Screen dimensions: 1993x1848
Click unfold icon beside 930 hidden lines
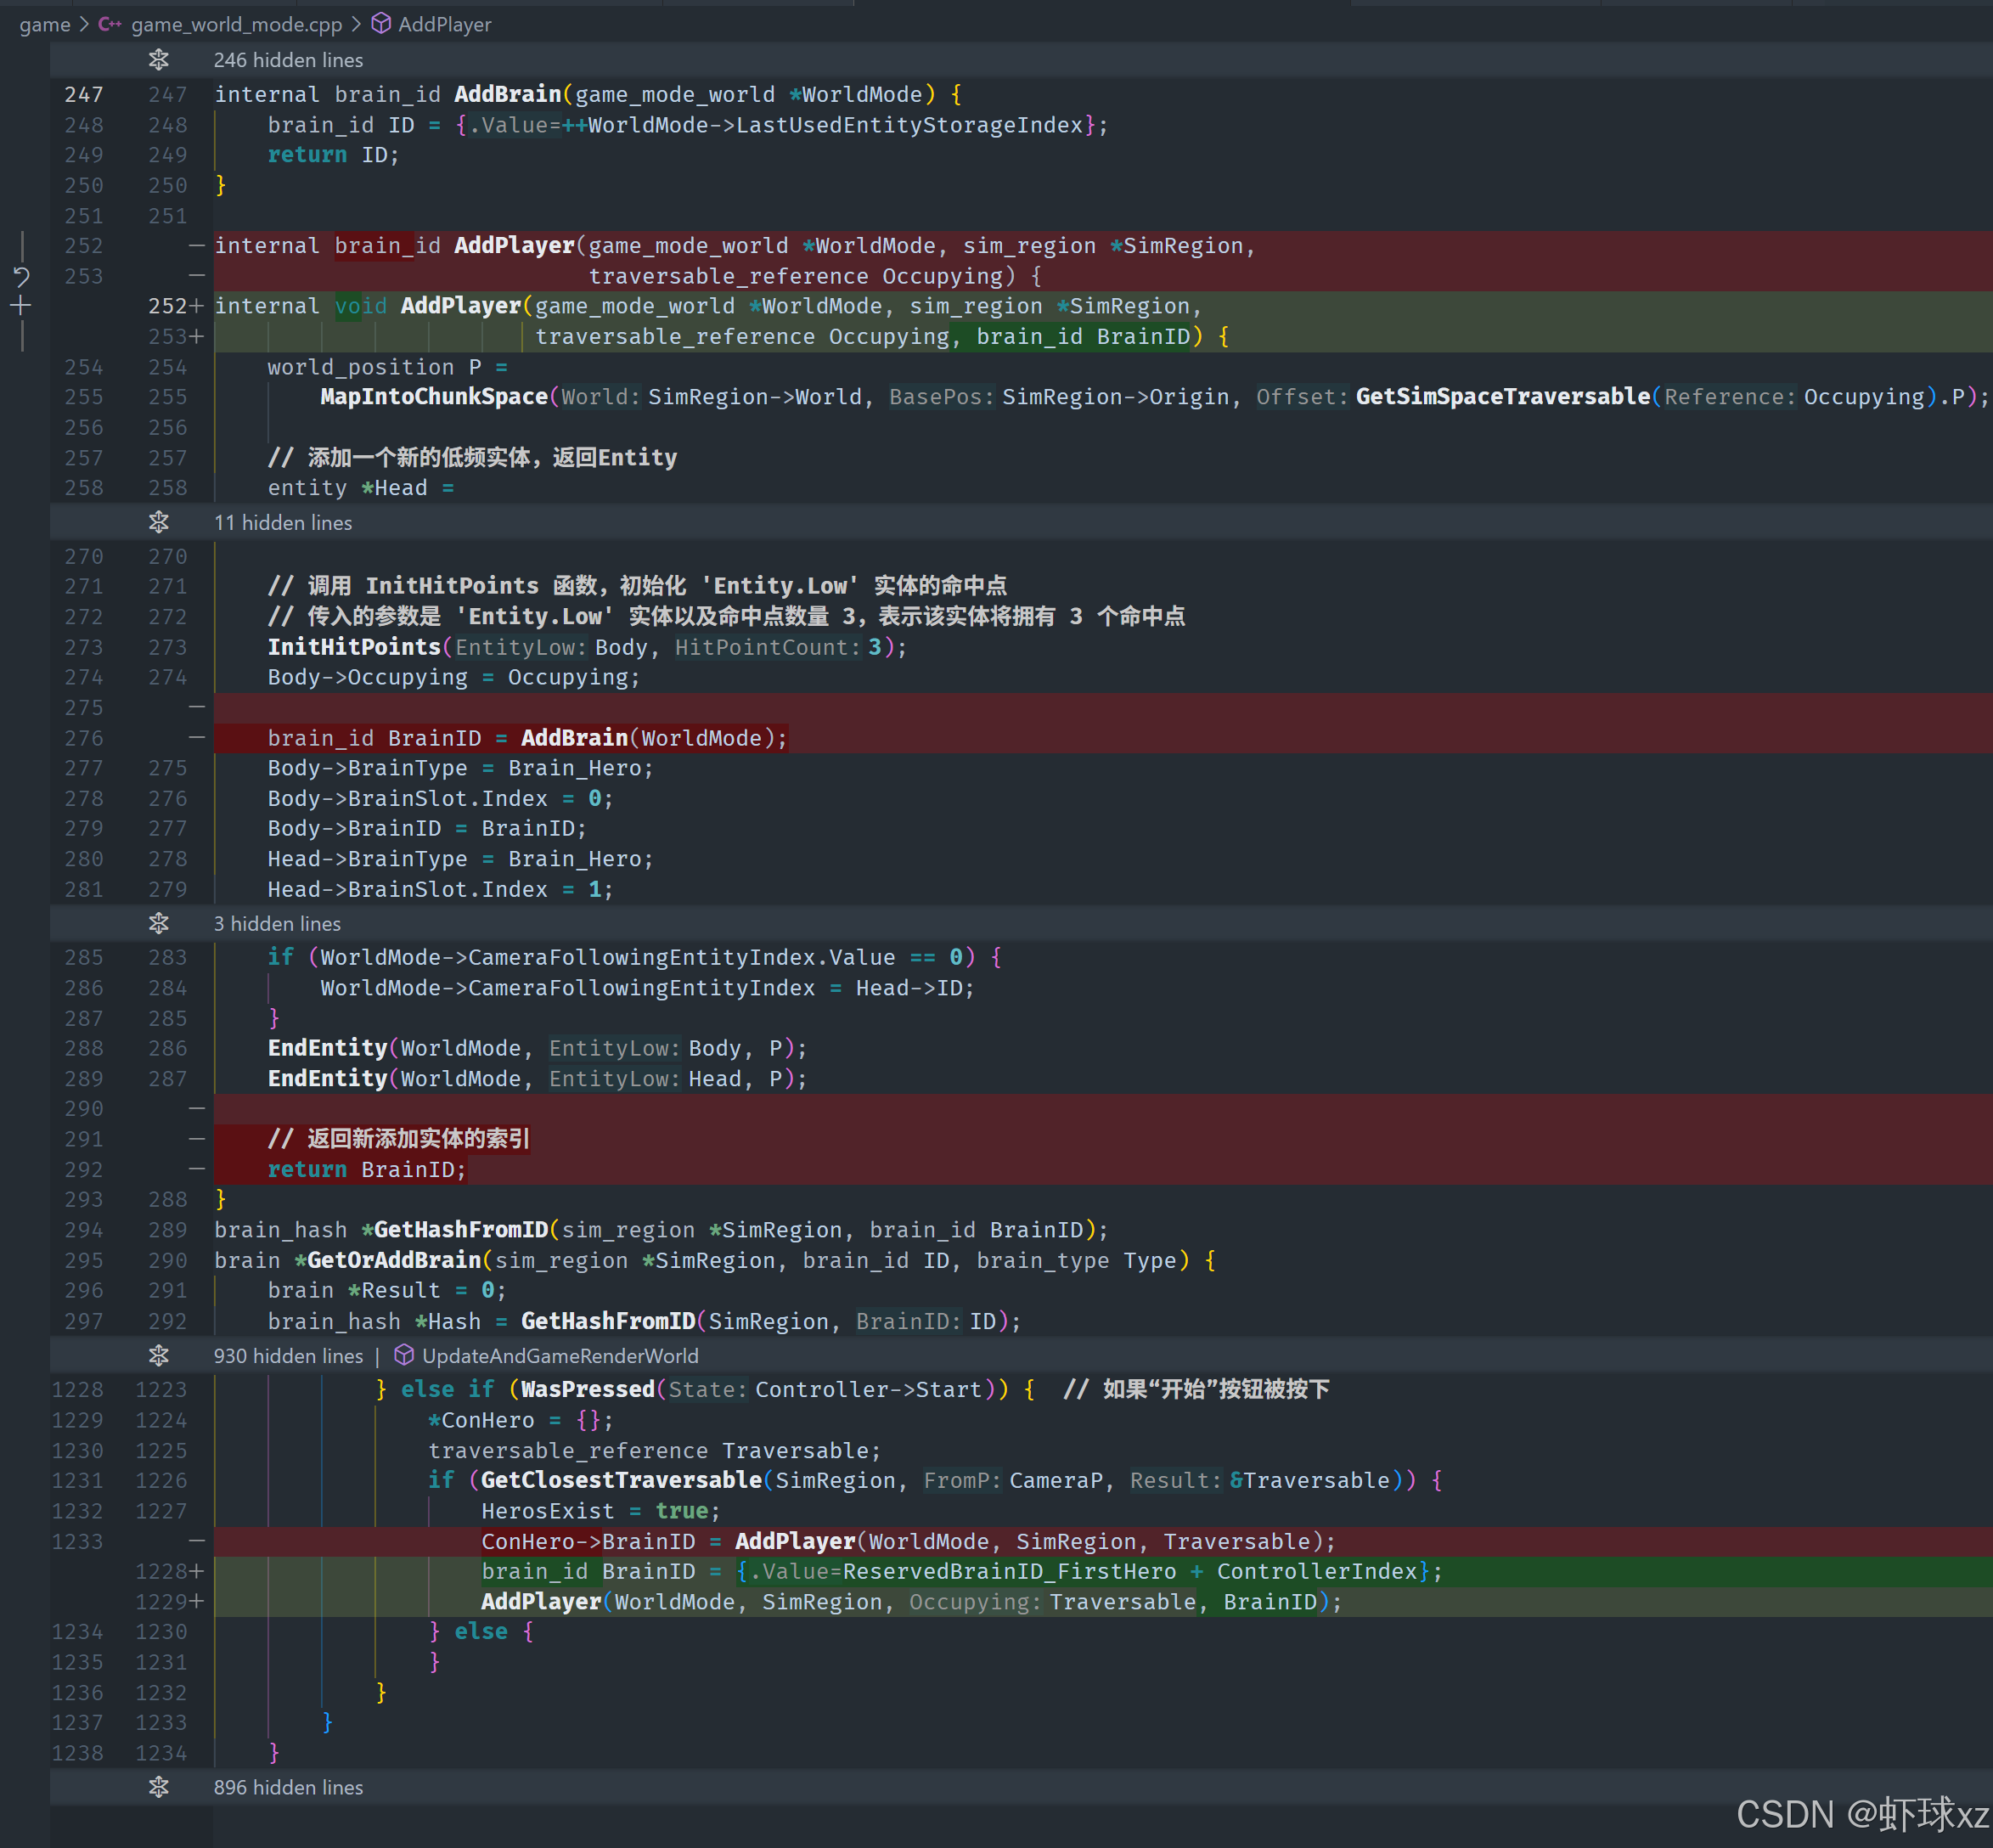click(x=158, y=1355)
